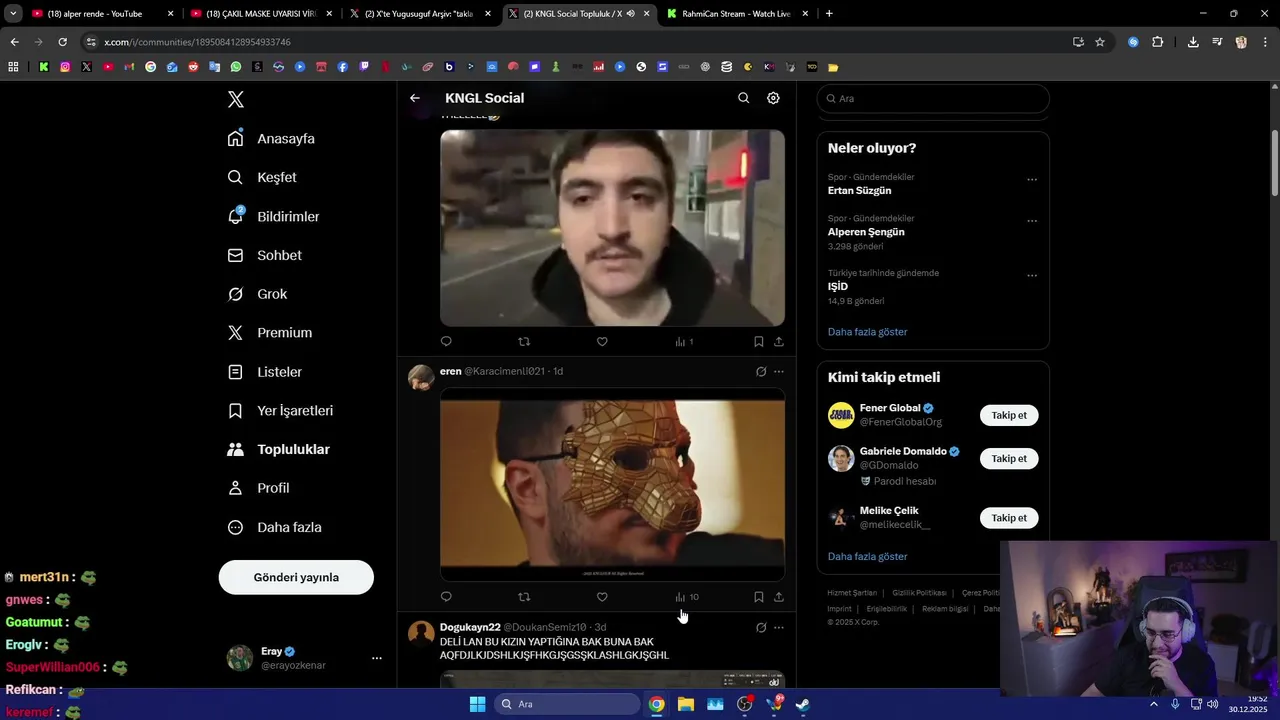
Task: Switch to RahmiCan Stream tab
Action: pos(736,14)
